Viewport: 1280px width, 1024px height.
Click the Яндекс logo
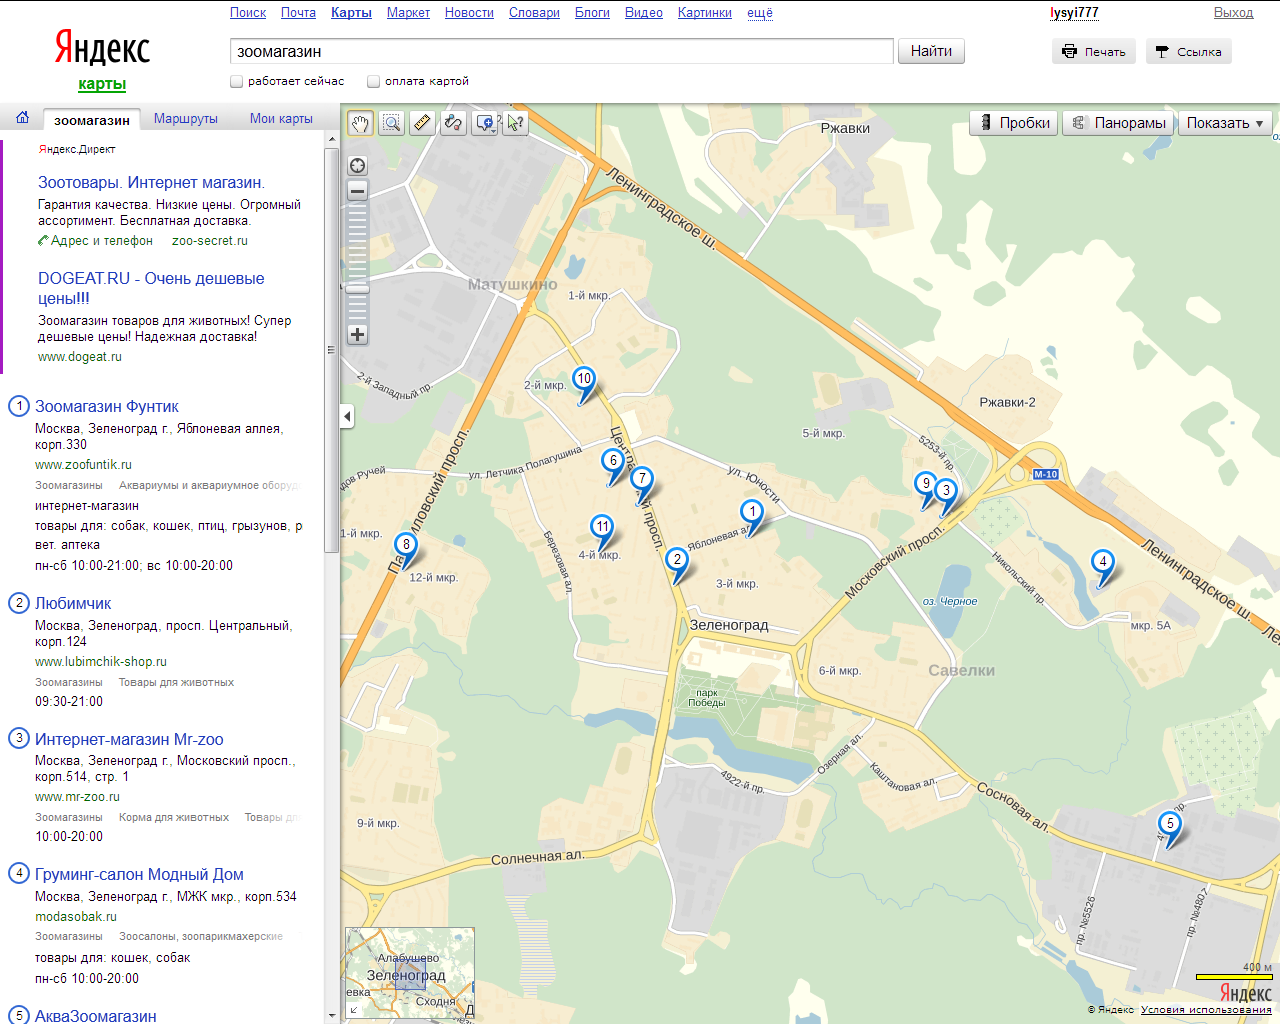click(102, 47)
